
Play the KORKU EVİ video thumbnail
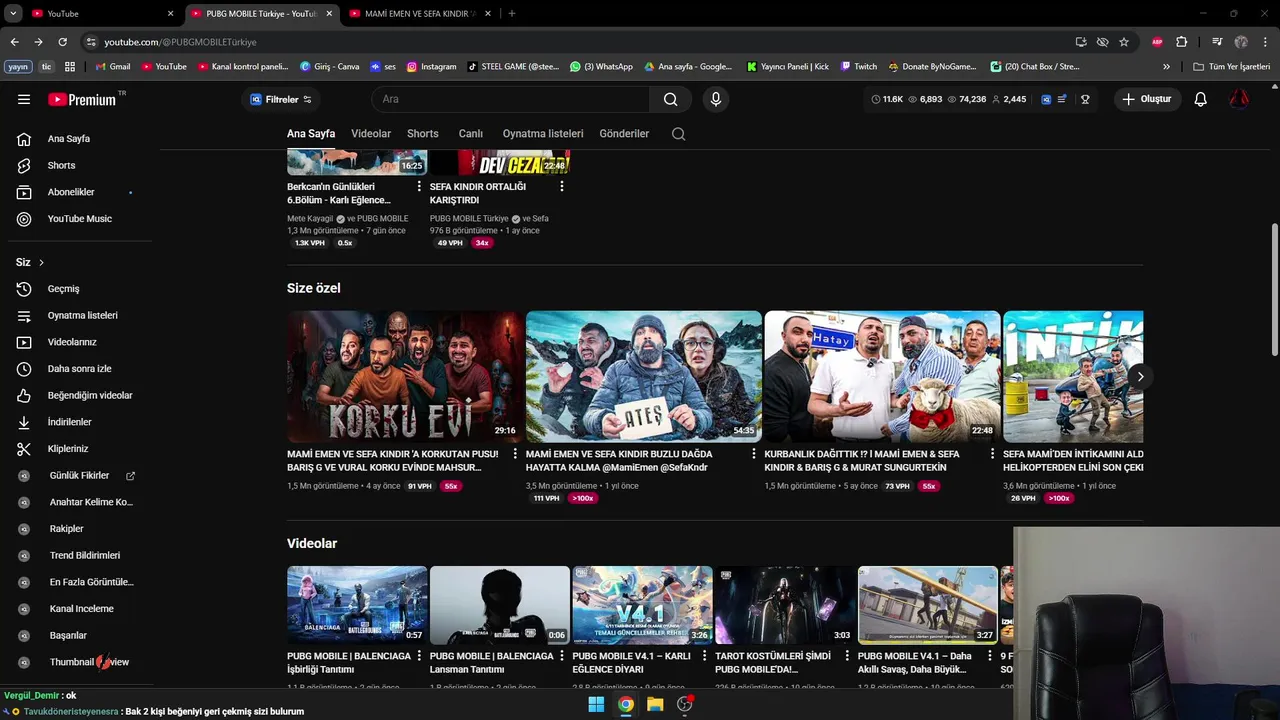click(405, 376)
